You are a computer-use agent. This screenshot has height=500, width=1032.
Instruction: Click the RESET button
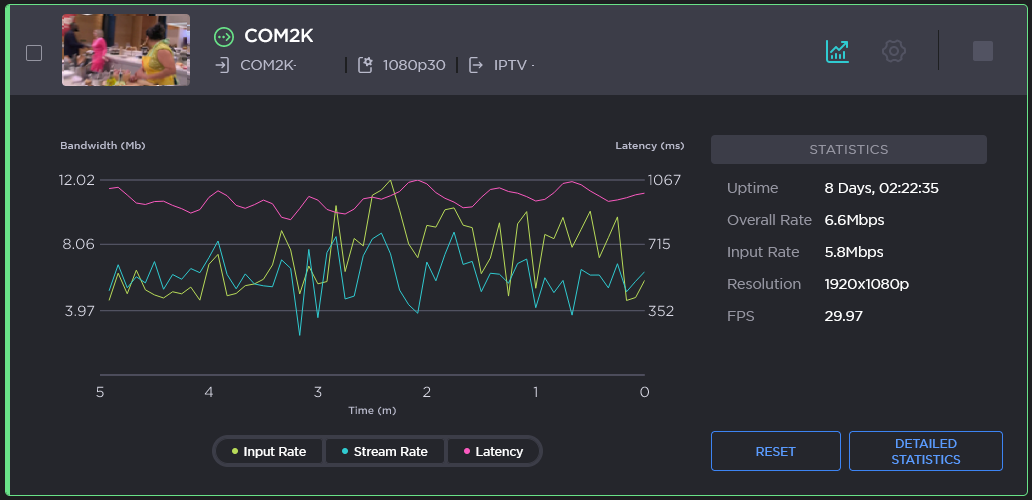point(775,451)
